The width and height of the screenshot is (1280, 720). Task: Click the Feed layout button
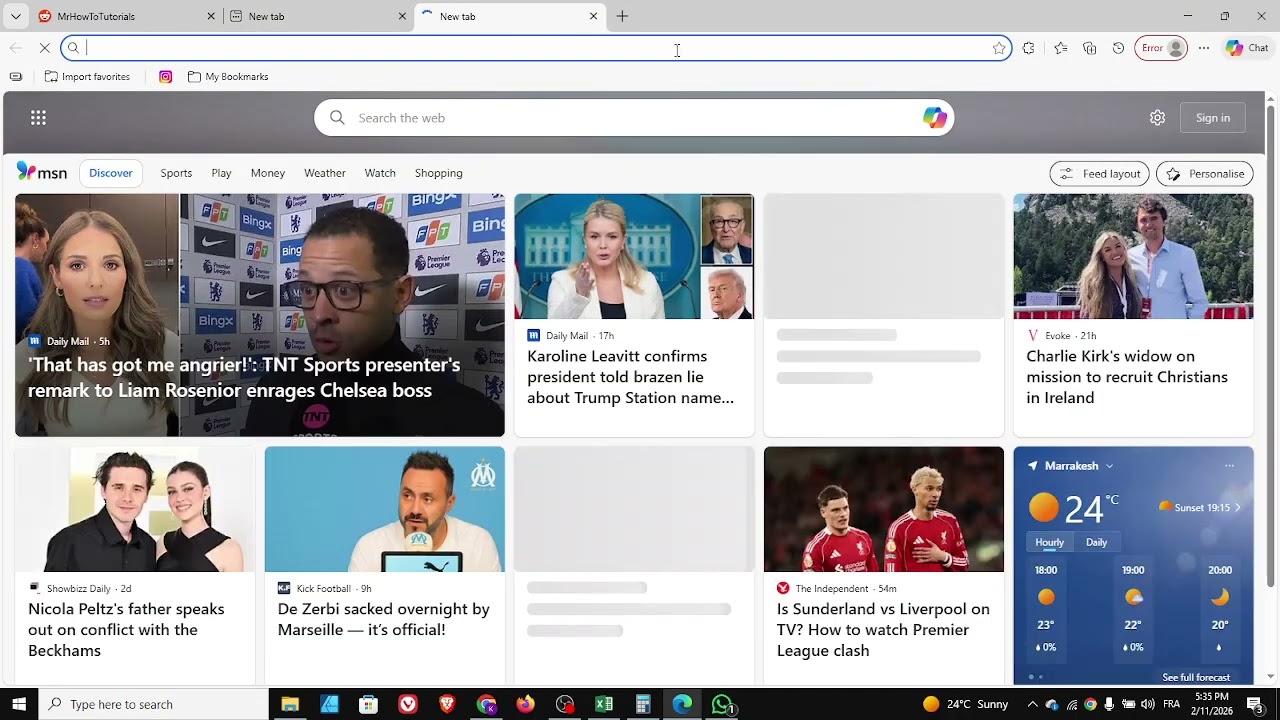tap(1100, 173)
